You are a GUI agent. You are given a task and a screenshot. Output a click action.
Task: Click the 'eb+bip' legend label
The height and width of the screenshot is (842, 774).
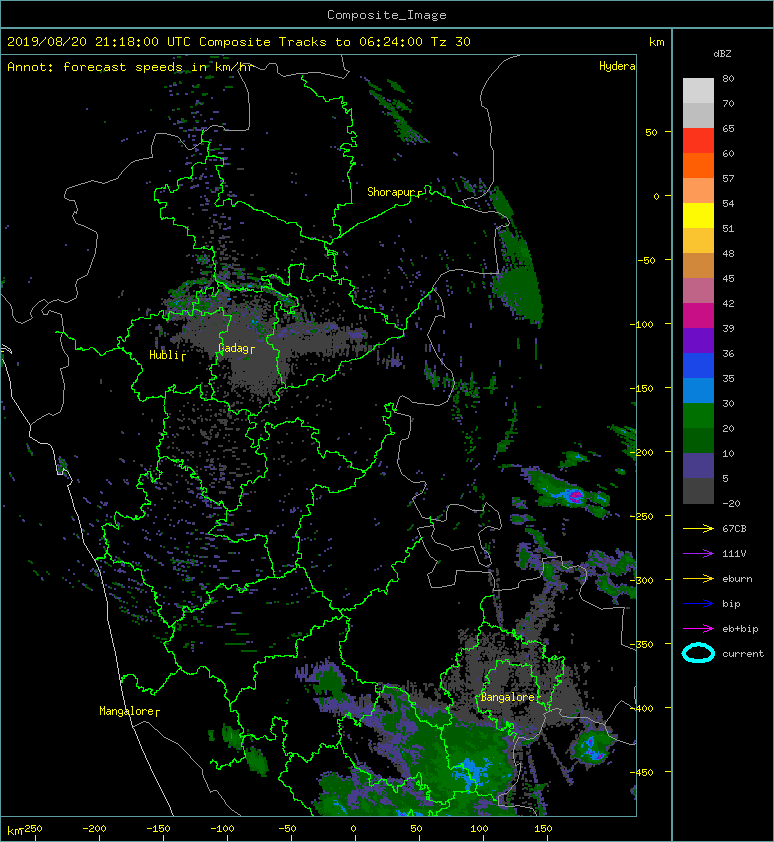pos(740,628)
